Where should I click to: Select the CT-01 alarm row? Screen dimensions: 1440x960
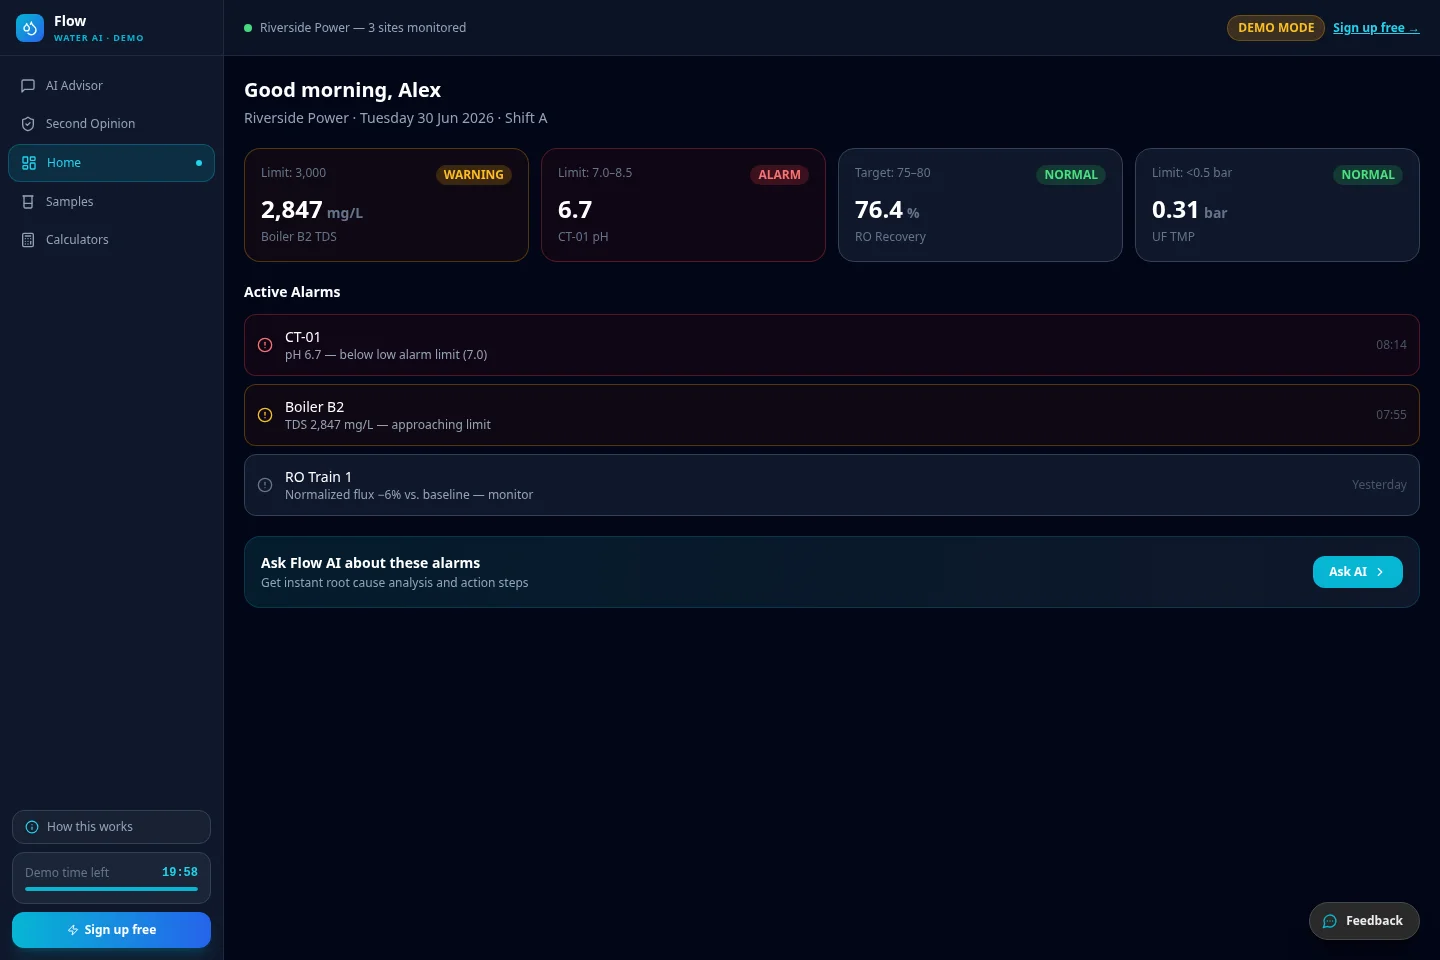pos(832,345)
